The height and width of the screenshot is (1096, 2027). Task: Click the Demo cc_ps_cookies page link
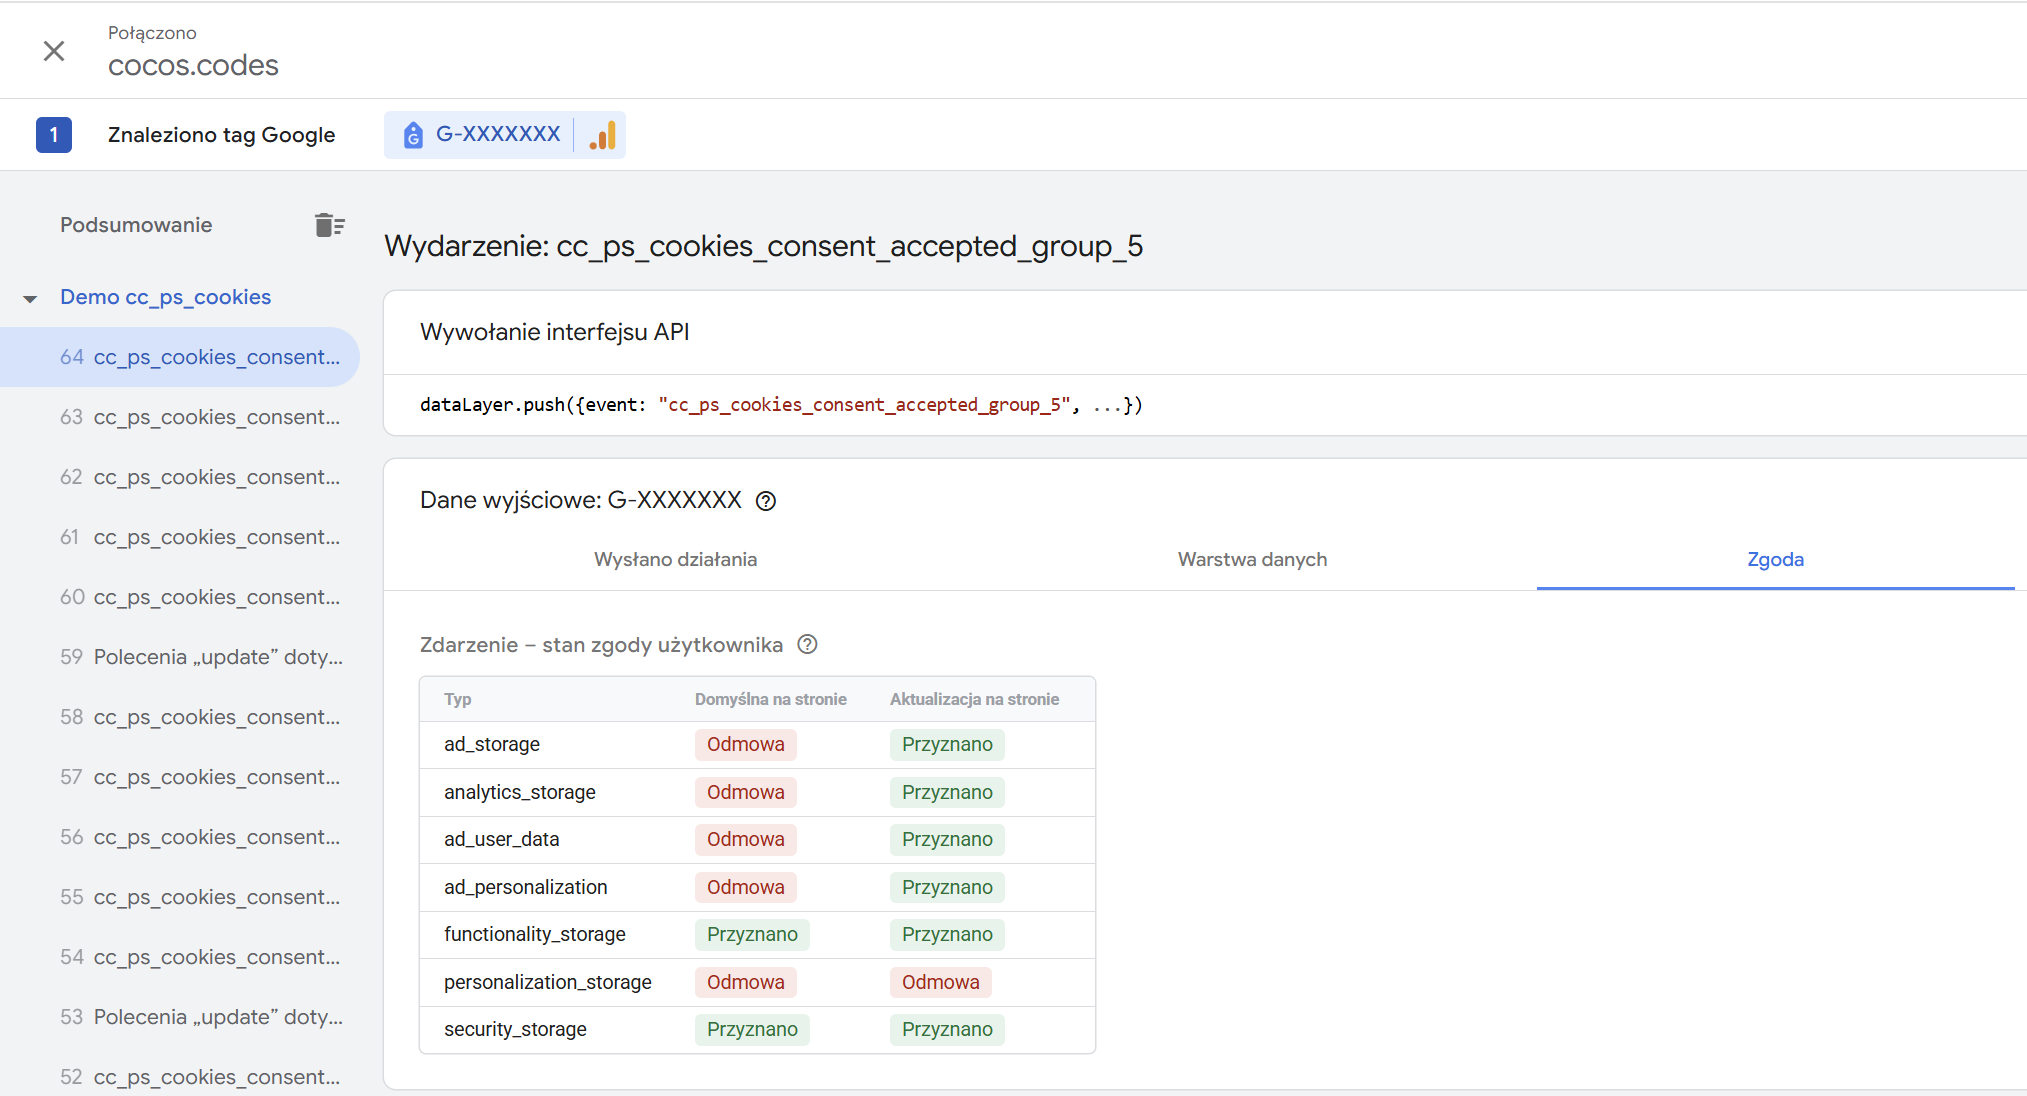click(165, 297)
